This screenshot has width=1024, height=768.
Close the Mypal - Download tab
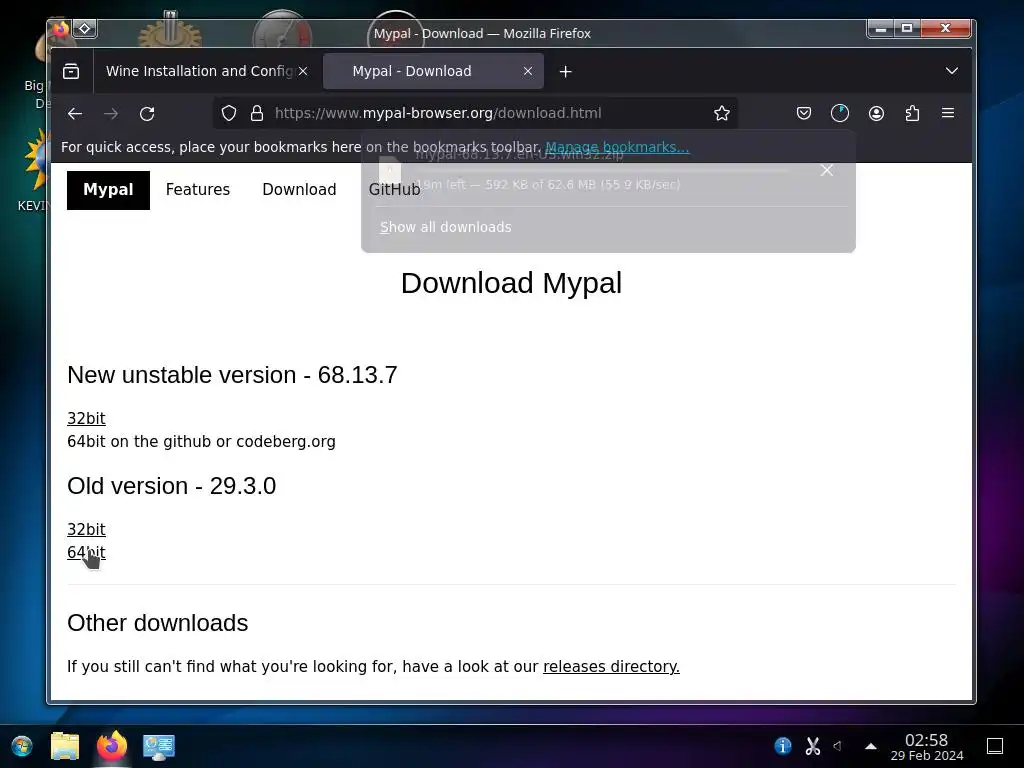pos(528,71)
